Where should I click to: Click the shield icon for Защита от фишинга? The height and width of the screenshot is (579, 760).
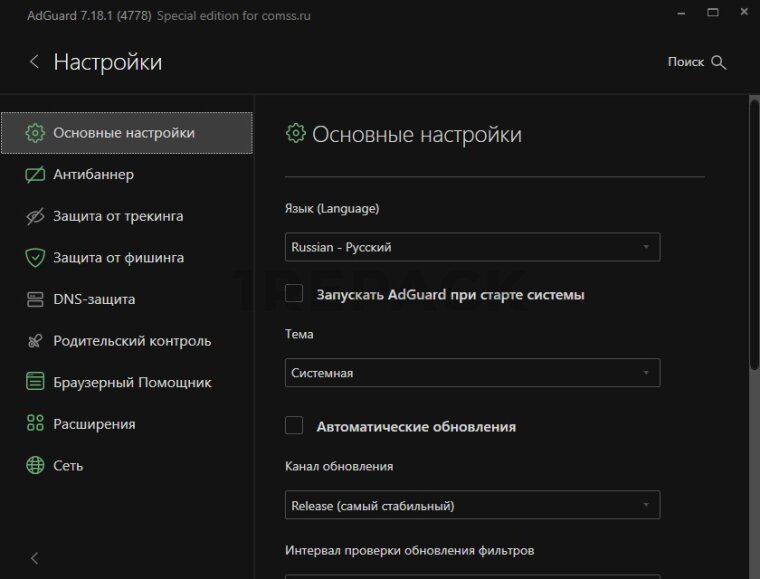click(35, 258)
